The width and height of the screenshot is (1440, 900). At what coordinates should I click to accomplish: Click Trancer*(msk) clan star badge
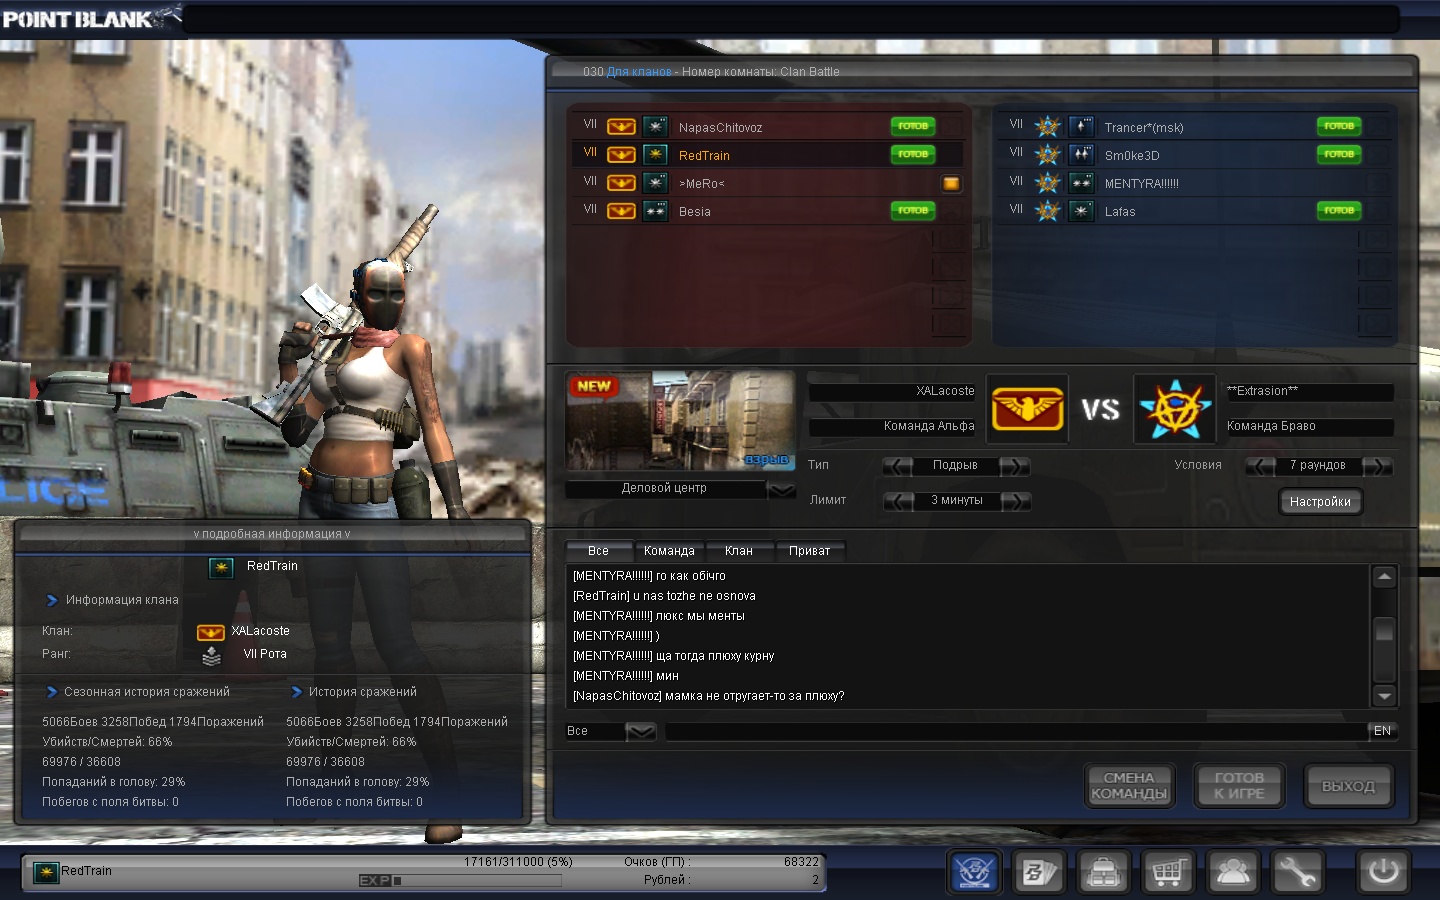tap(1047, 127)
